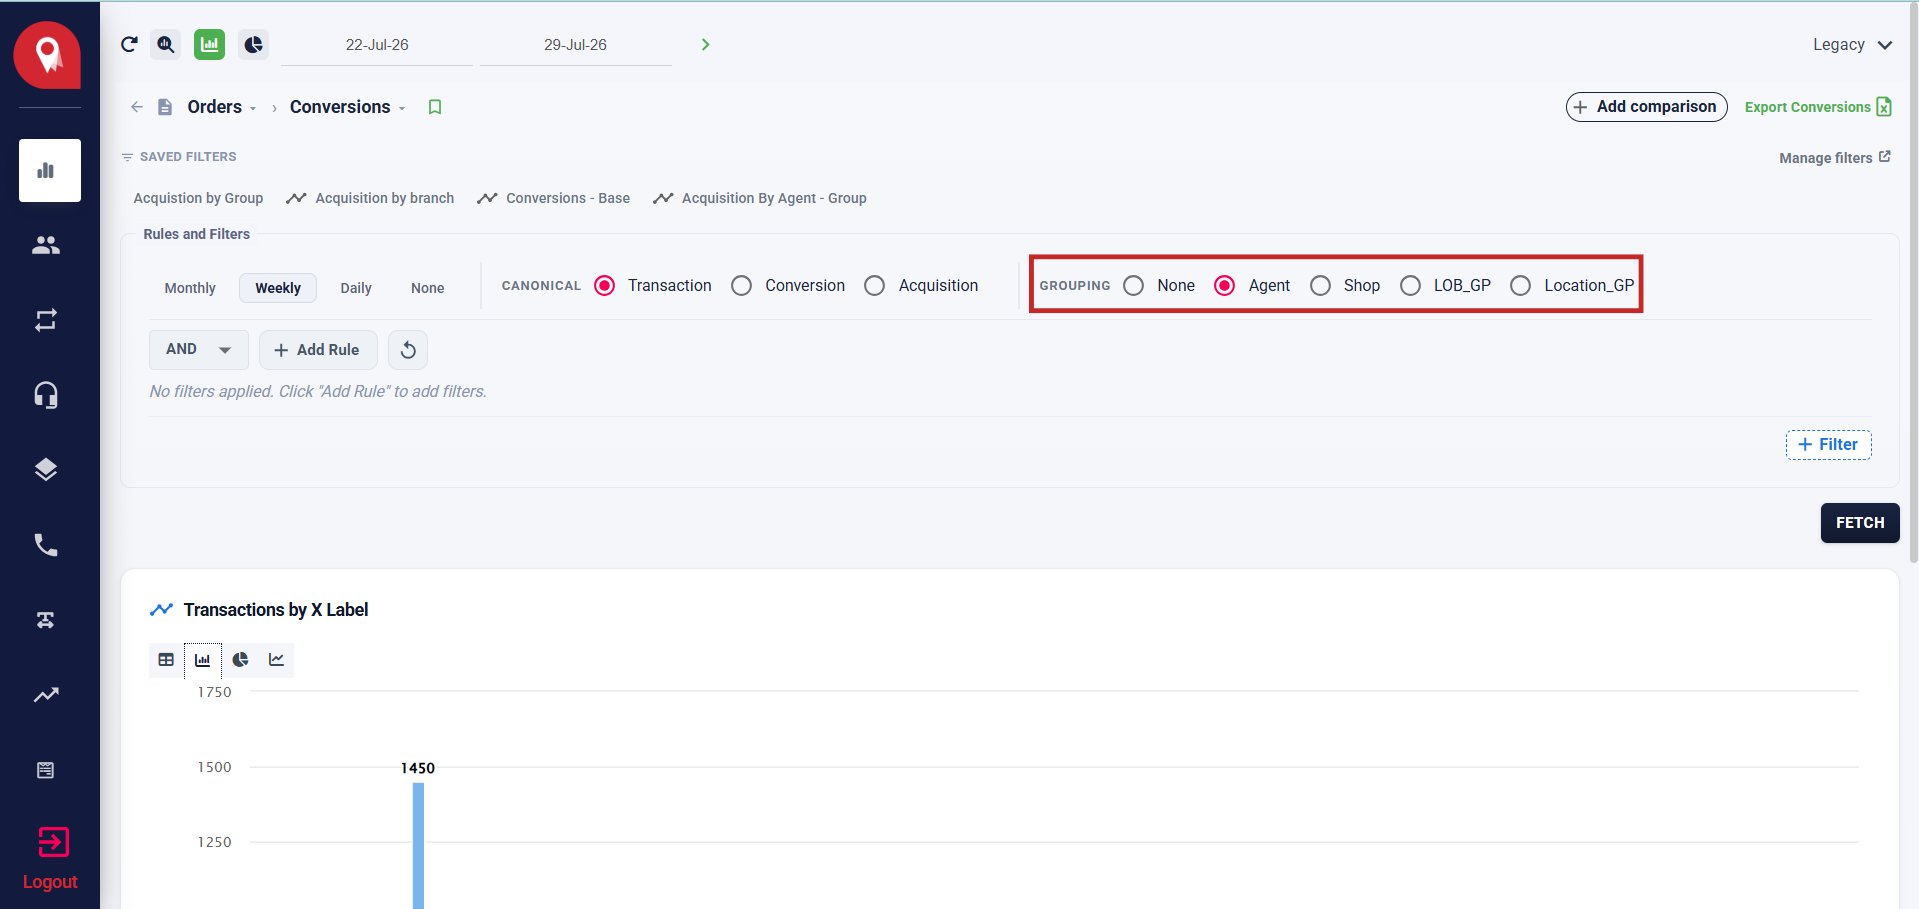Click the 22-Jul-26 start date field
This screenshot has width=1919, height=909.
377,45
